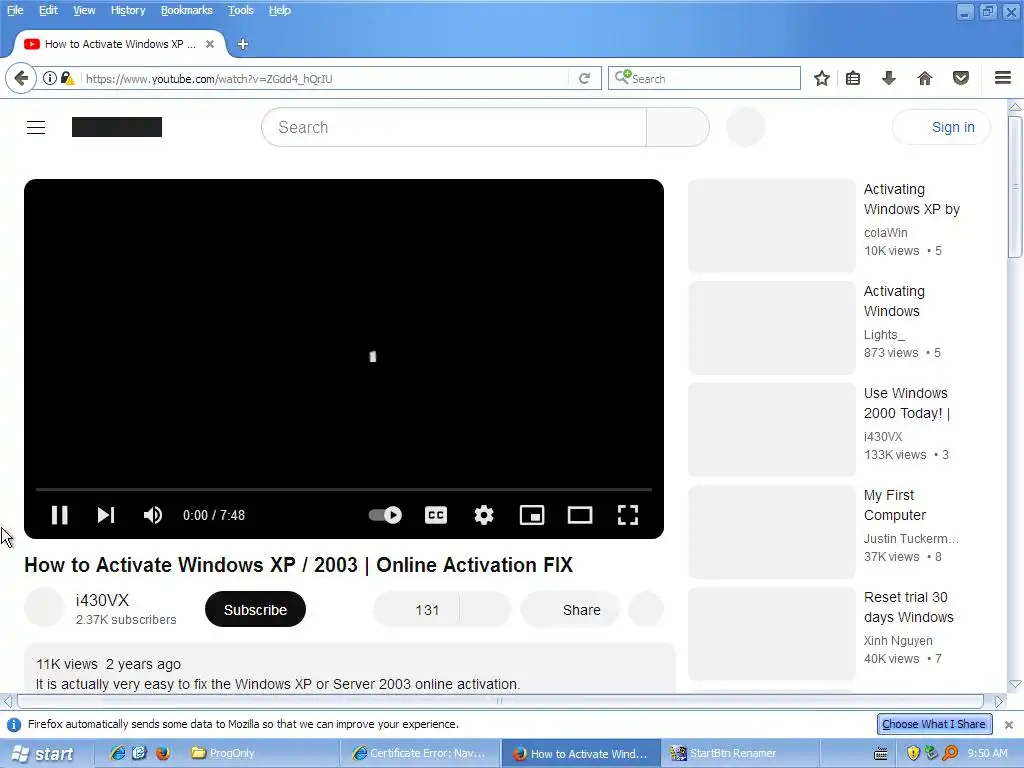Open 'Use Windows 2000 Today!' suggested video
1024x768 pixels.
[x=906, y=403]
